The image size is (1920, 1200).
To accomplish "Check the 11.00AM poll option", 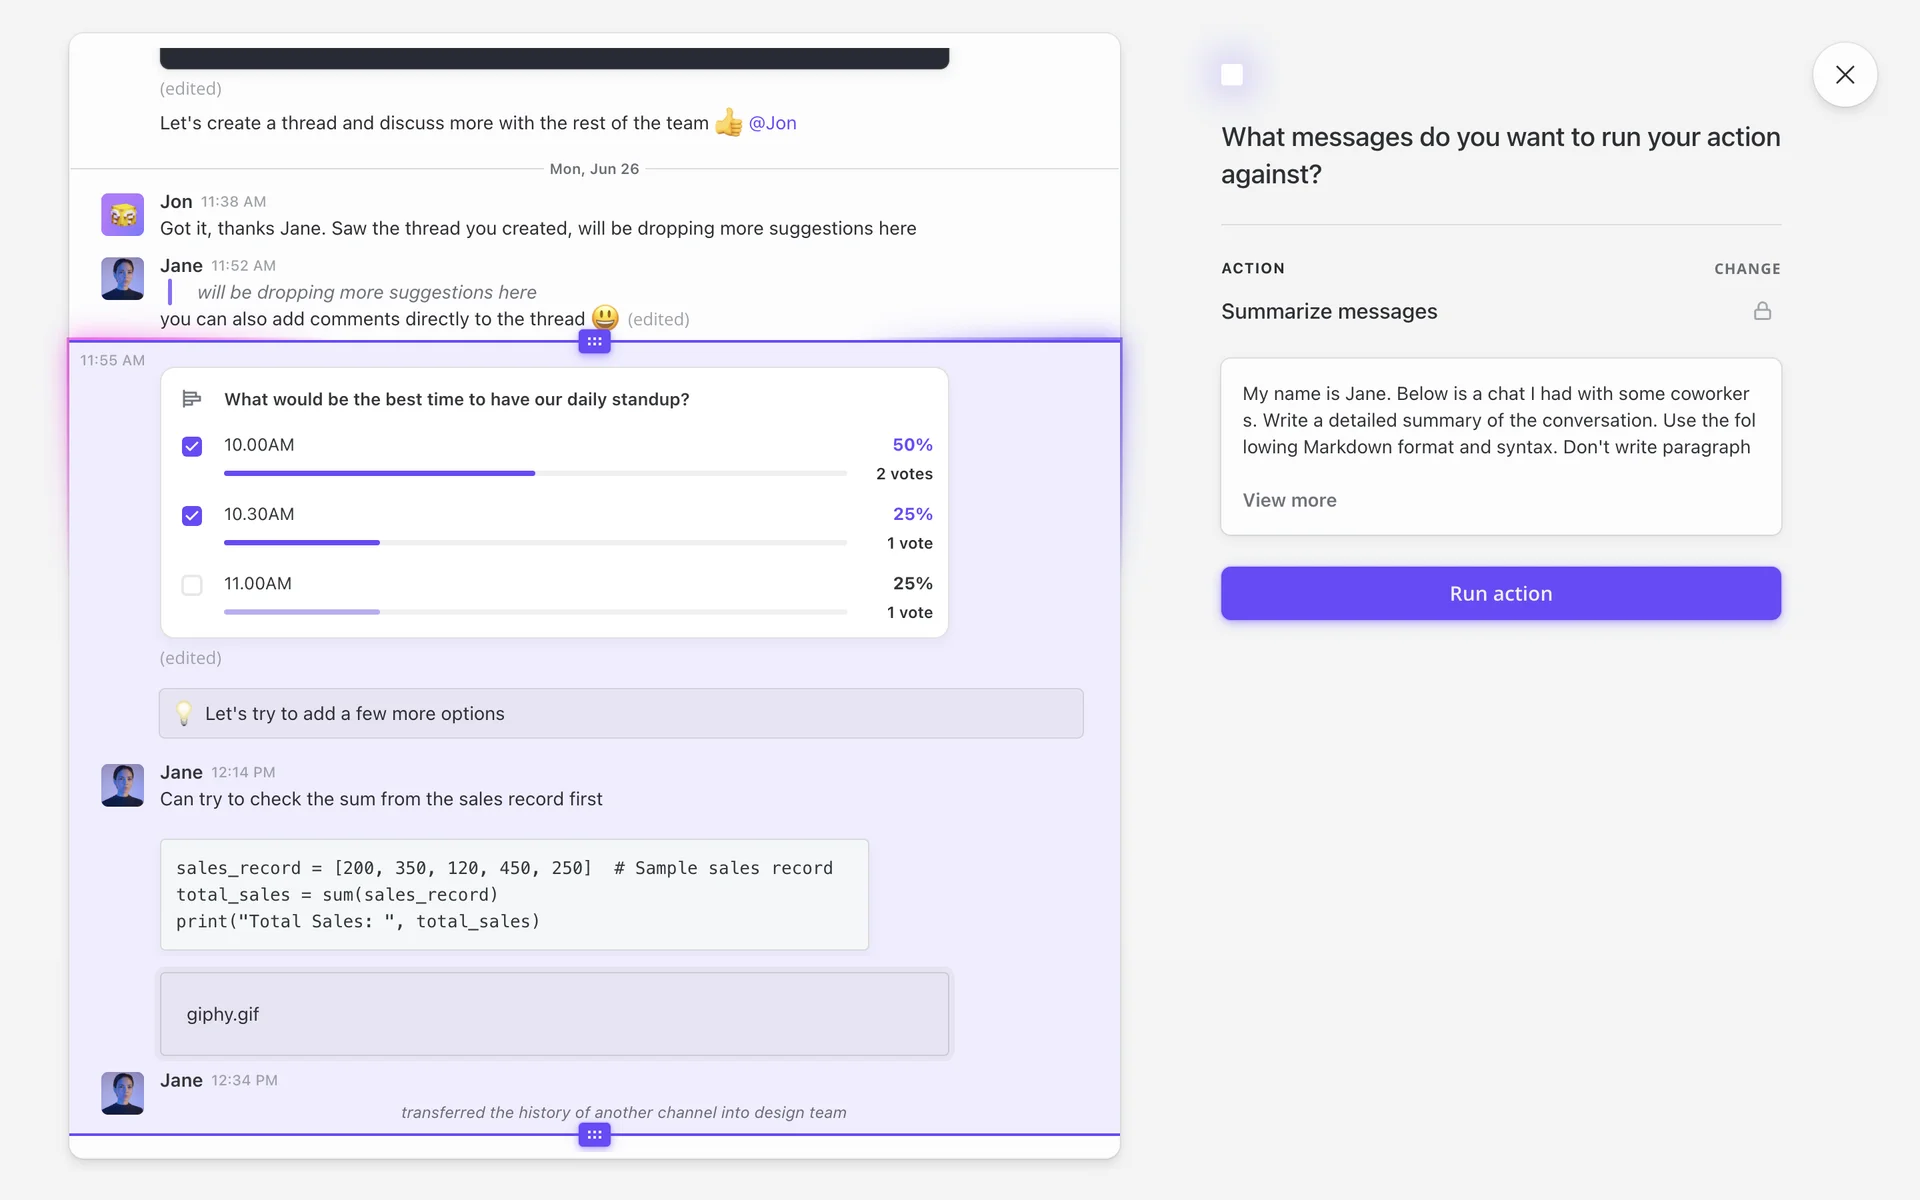I will click(x=192, y=585).
